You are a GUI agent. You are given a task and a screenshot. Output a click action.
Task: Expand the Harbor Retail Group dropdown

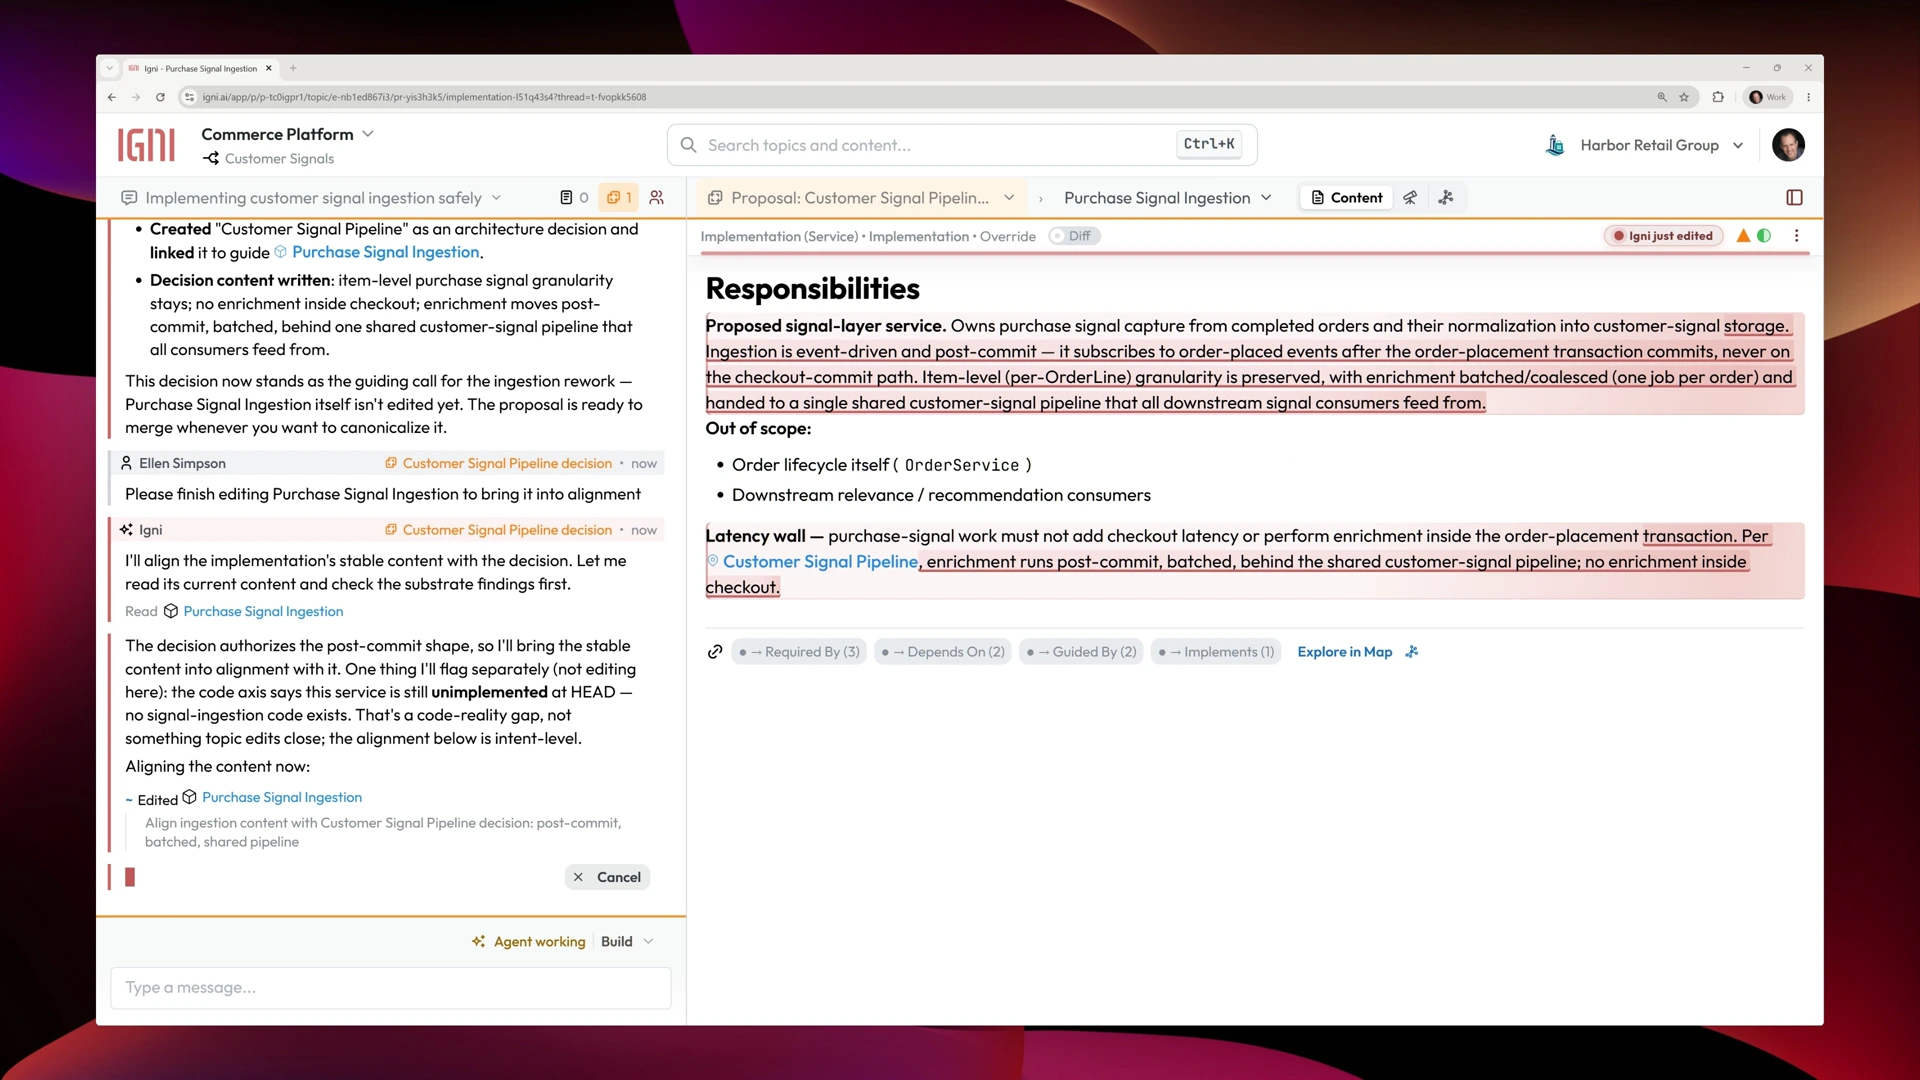tap(1738, 145)
